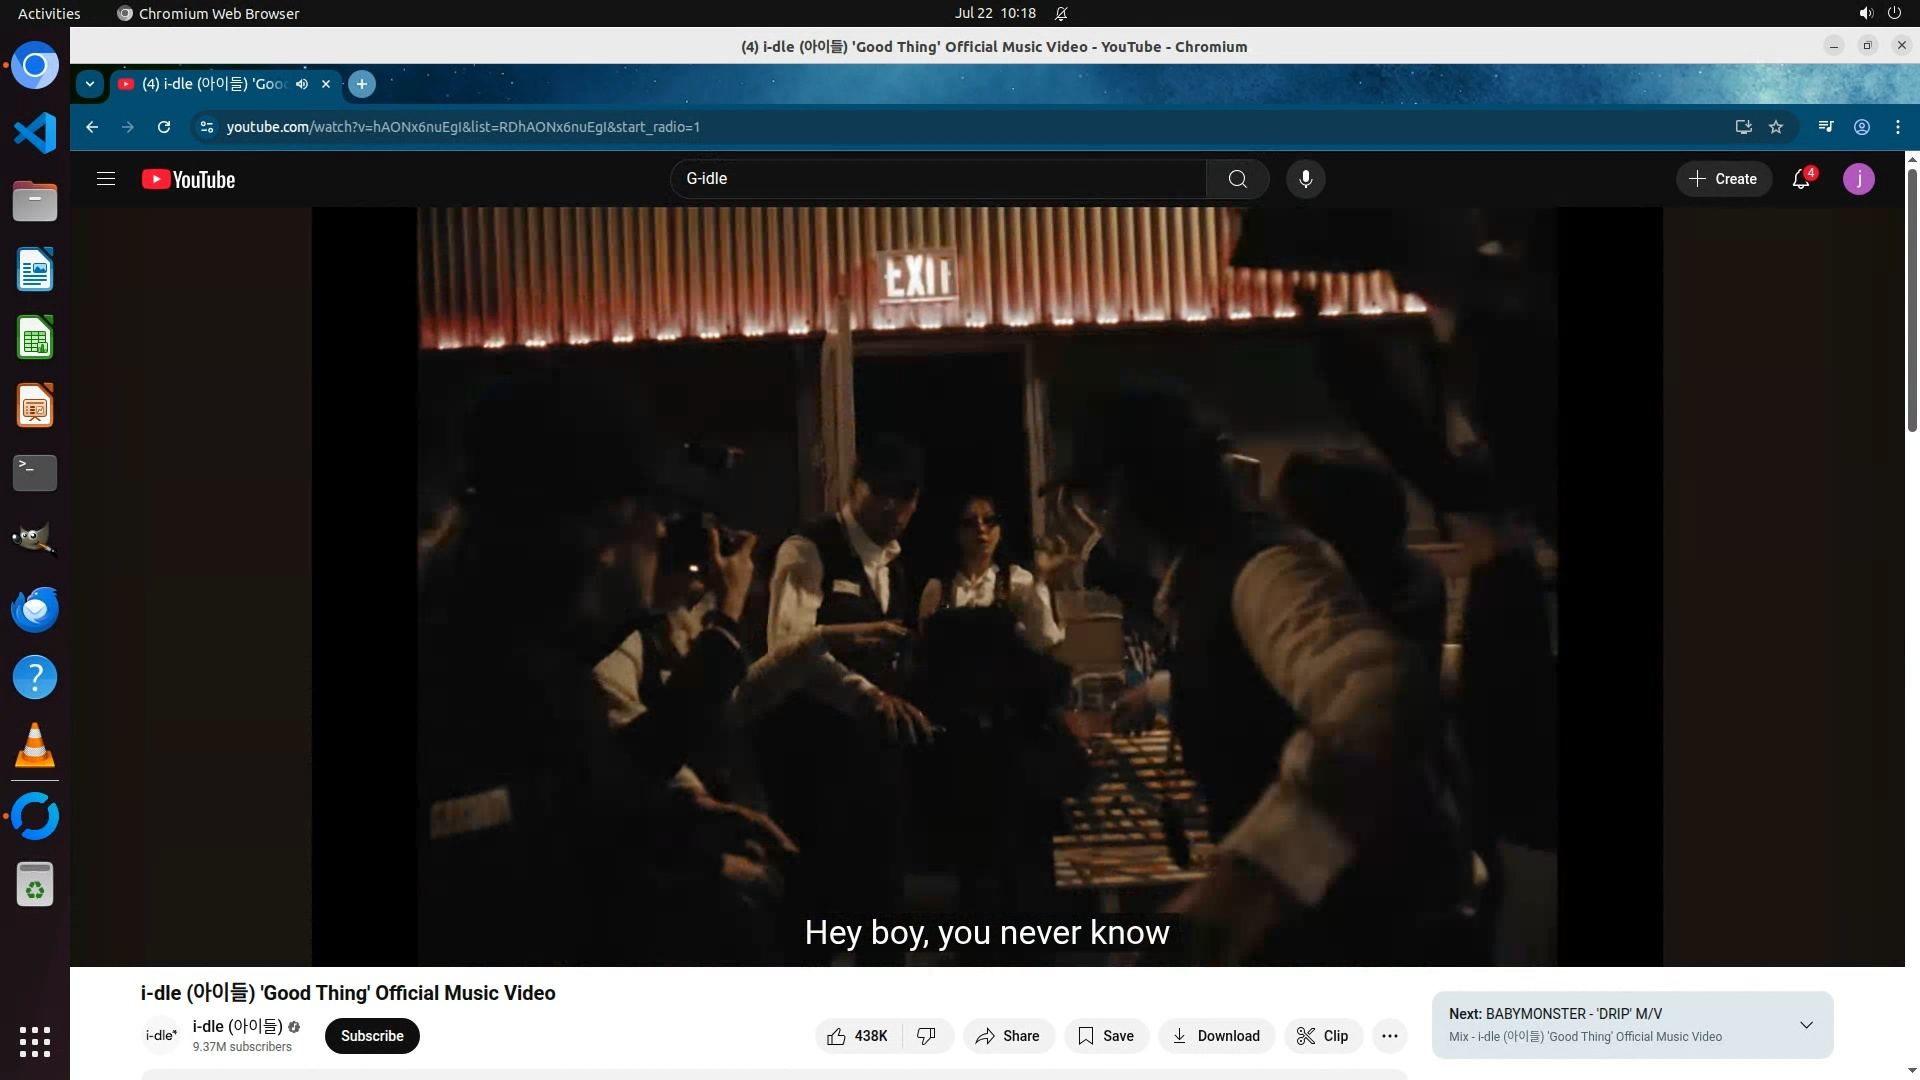
Task: Open the YouTube hamburger guide menu
Action: pos(106,179)
